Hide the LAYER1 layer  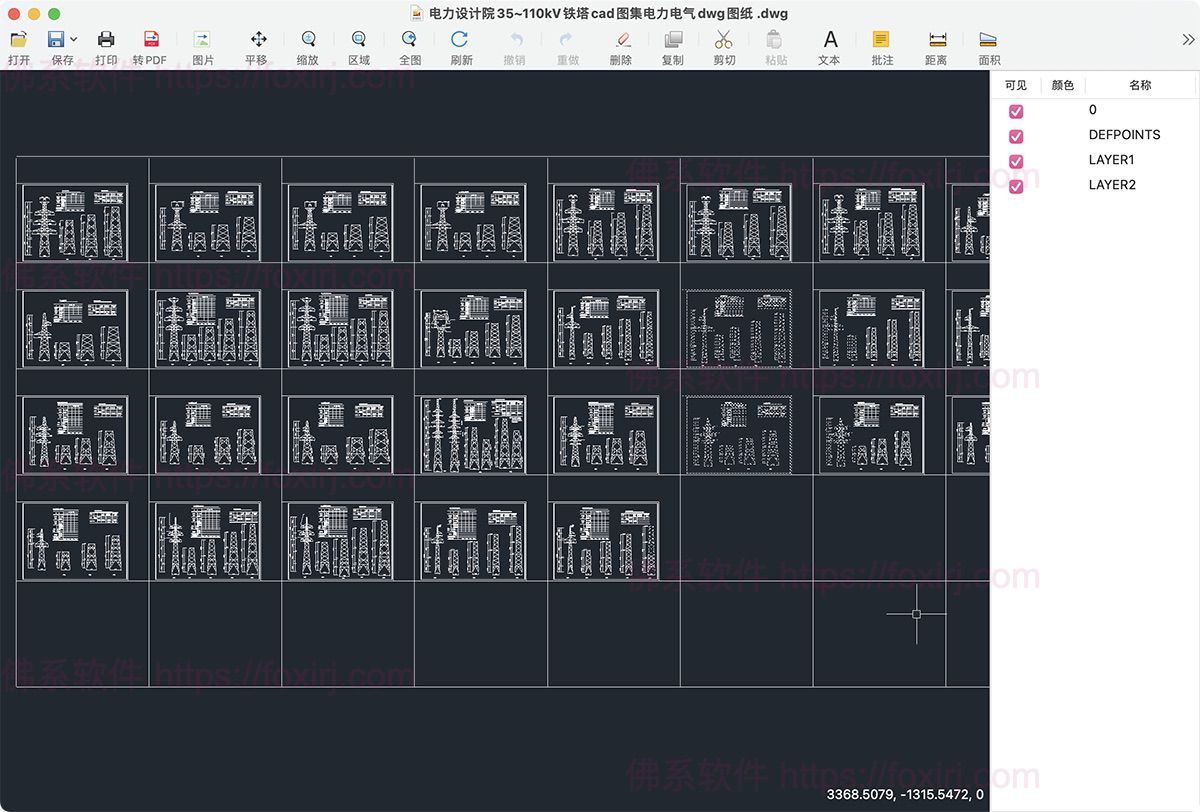(x=1016, y=161)
